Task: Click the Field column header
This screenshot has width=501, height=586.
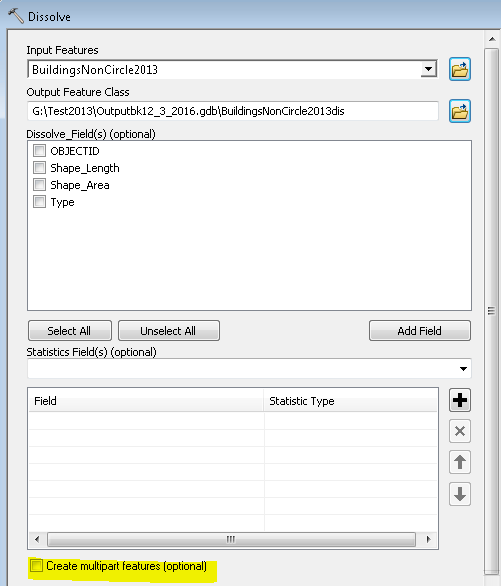Action: point(146,401)
